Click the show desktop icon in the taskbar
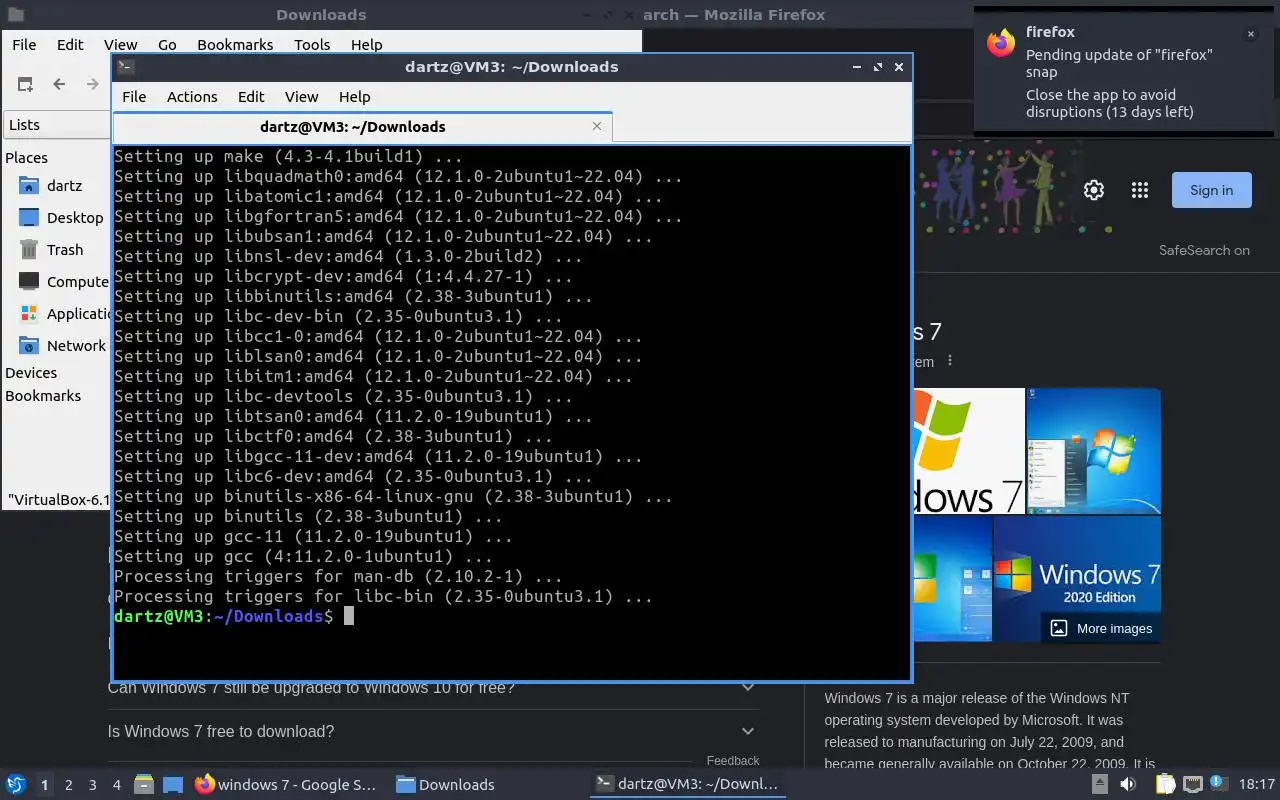1280x800 pixels. 173,784
